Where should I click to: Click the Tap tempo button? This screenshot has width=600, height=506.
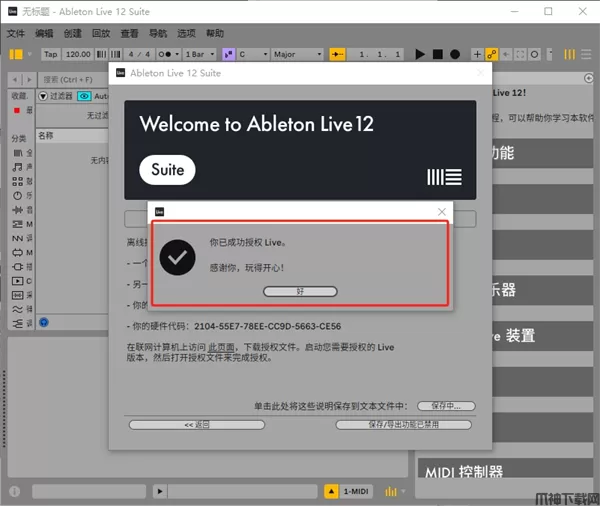[x=50, y=54]
